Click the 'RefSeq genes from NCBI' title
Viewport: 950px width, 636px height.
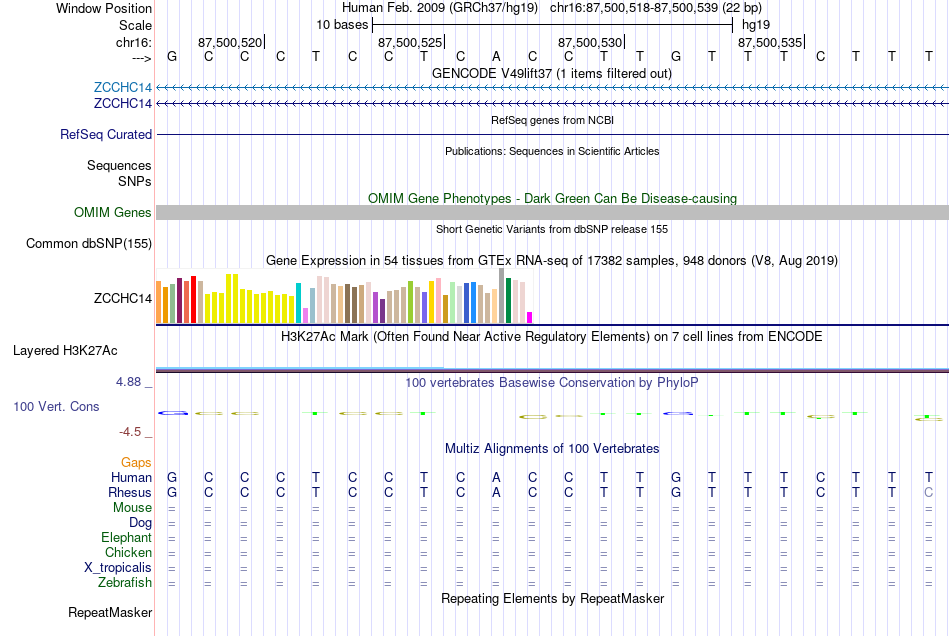[553, 120]
